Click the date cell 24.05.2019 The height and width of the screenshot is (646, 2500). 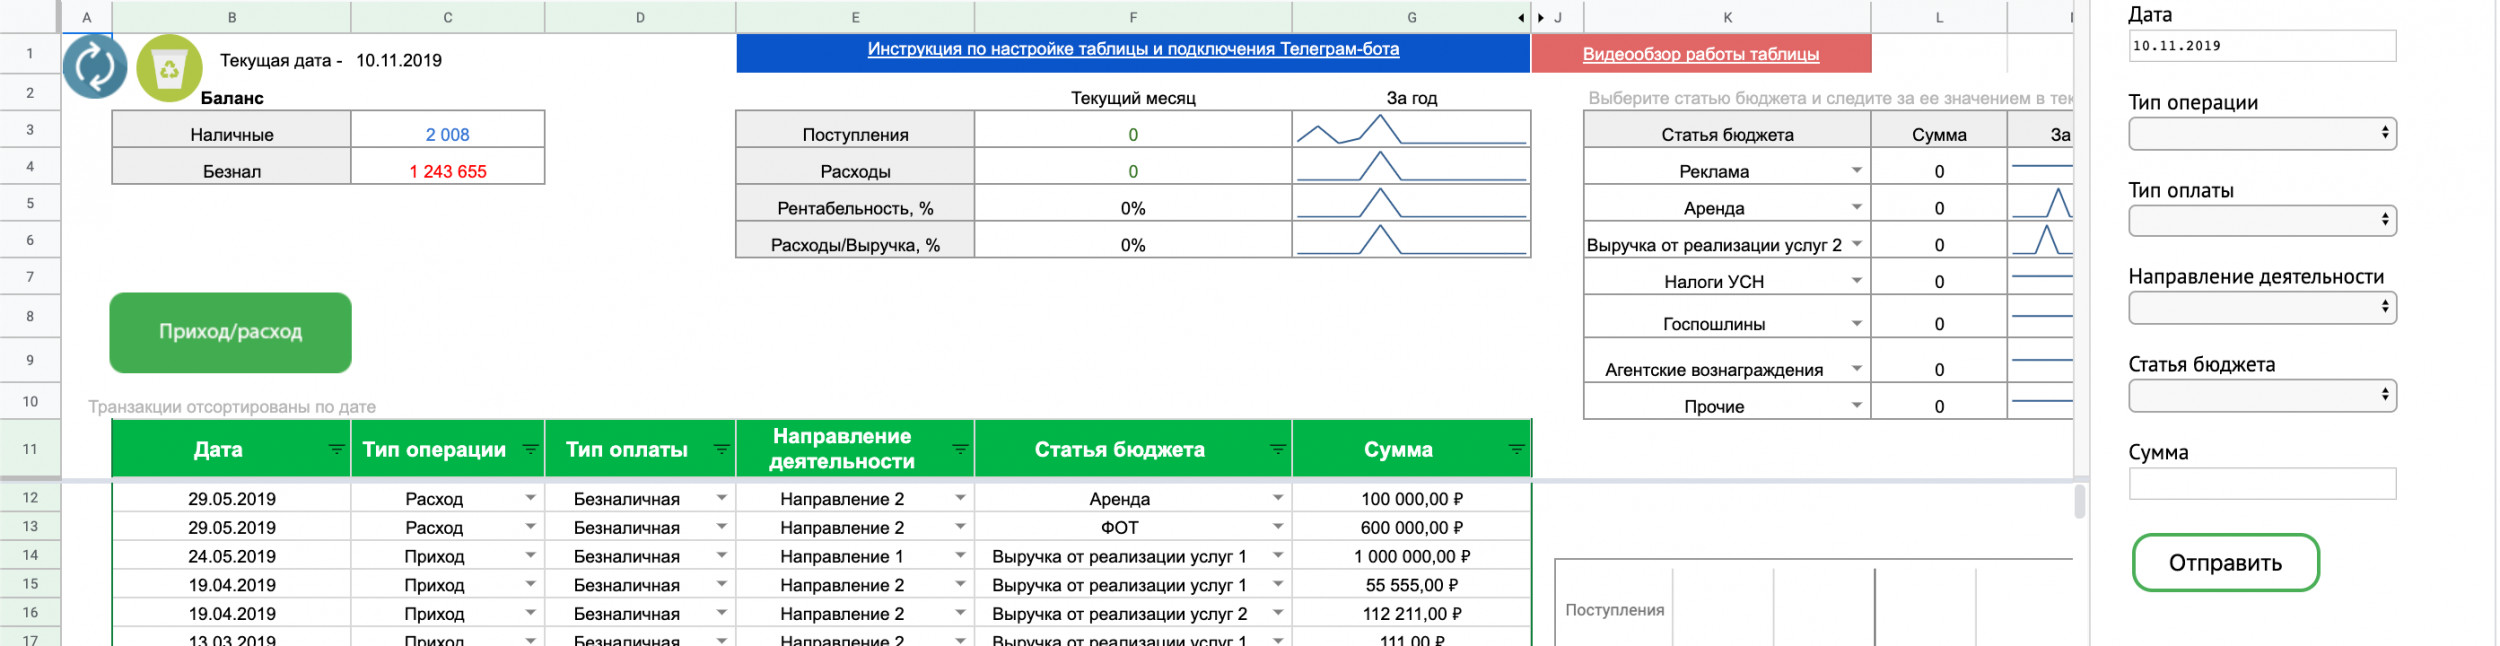(232, 556)
